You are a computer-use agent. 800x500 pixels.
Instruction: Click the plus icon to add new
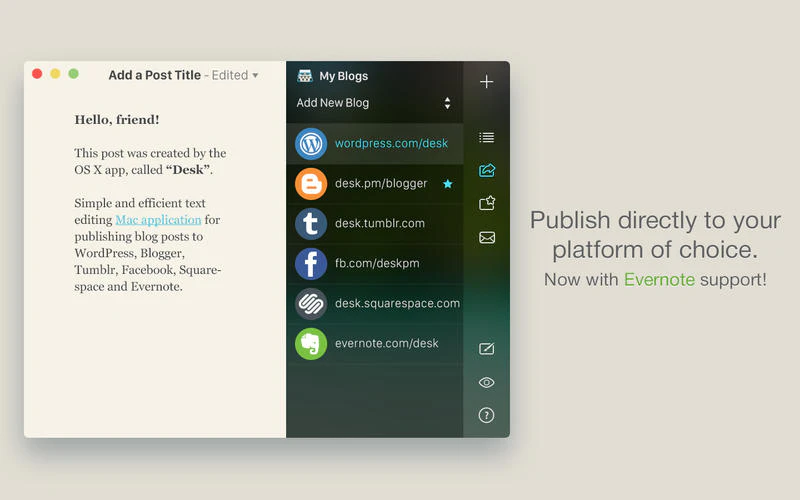pos(486,82)
